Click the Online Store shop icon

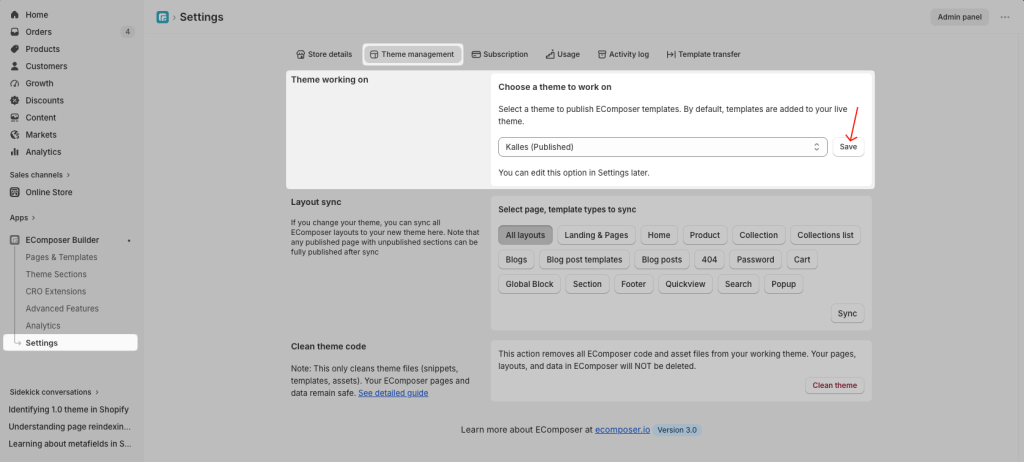15,192
